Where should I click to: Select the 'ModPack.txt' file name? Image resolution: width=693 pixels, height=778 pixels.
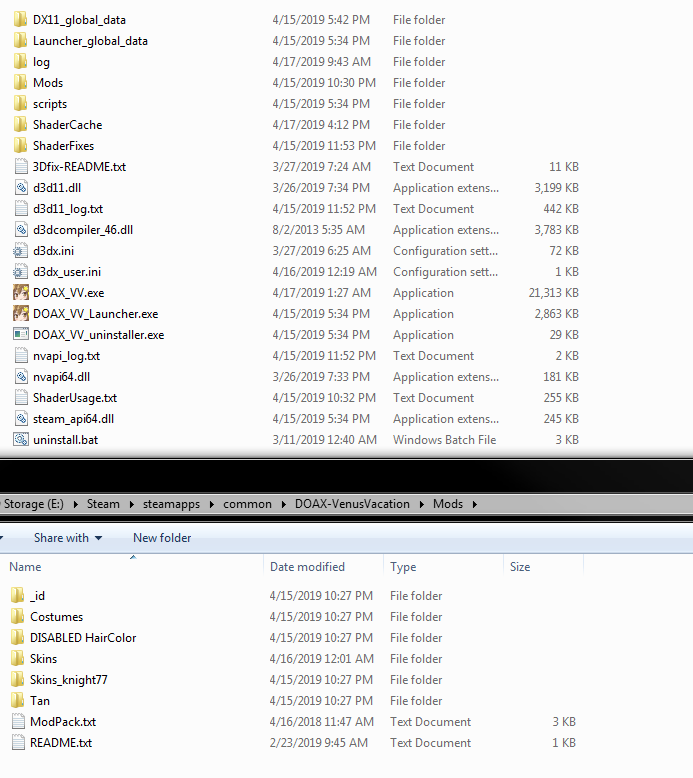point(63,722)
